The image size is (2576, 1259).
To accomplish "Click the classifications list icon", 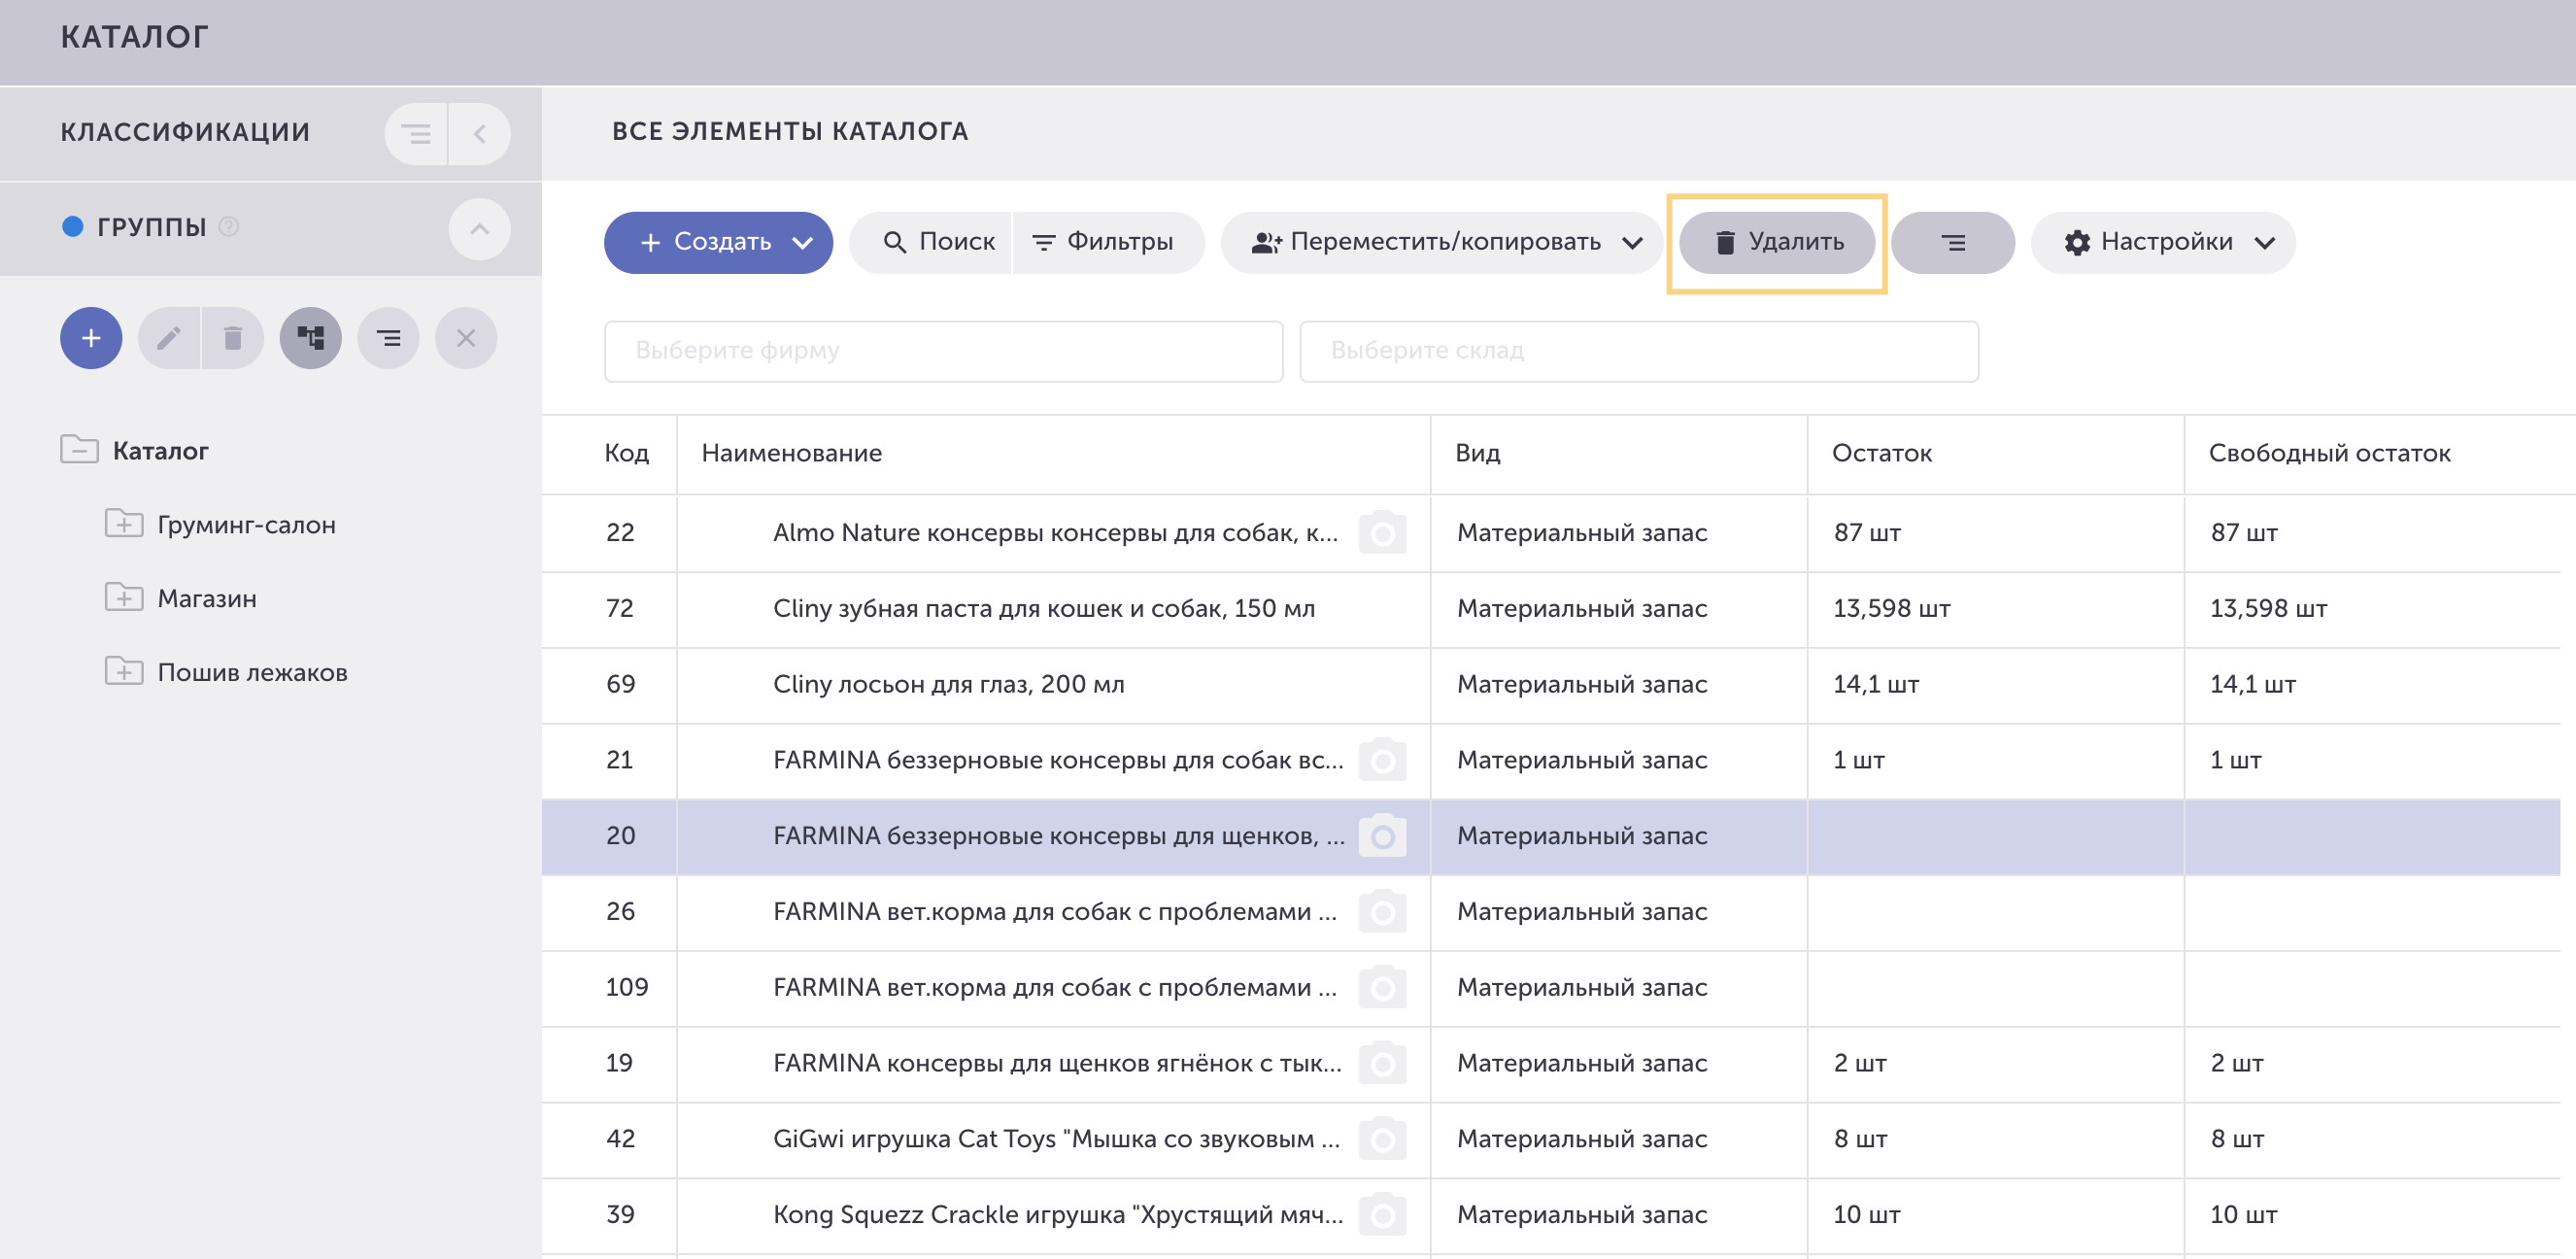I will tap(416, 133).
